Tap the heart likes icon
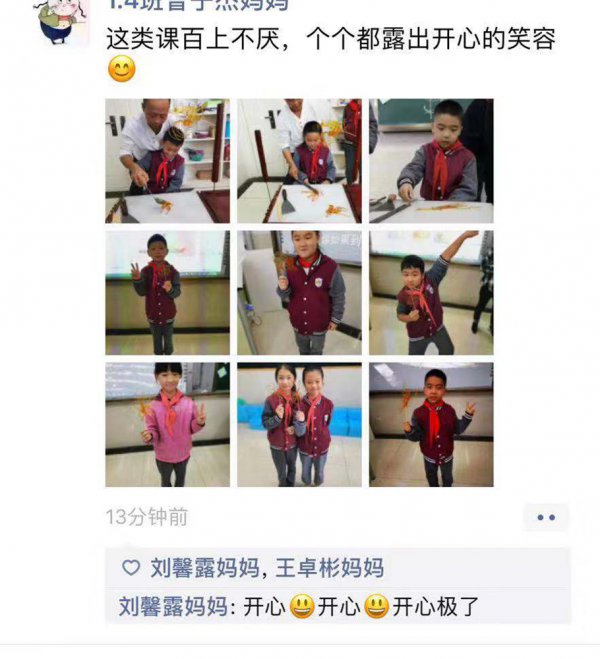Screen dimensions: 600x659 [131, 568]
